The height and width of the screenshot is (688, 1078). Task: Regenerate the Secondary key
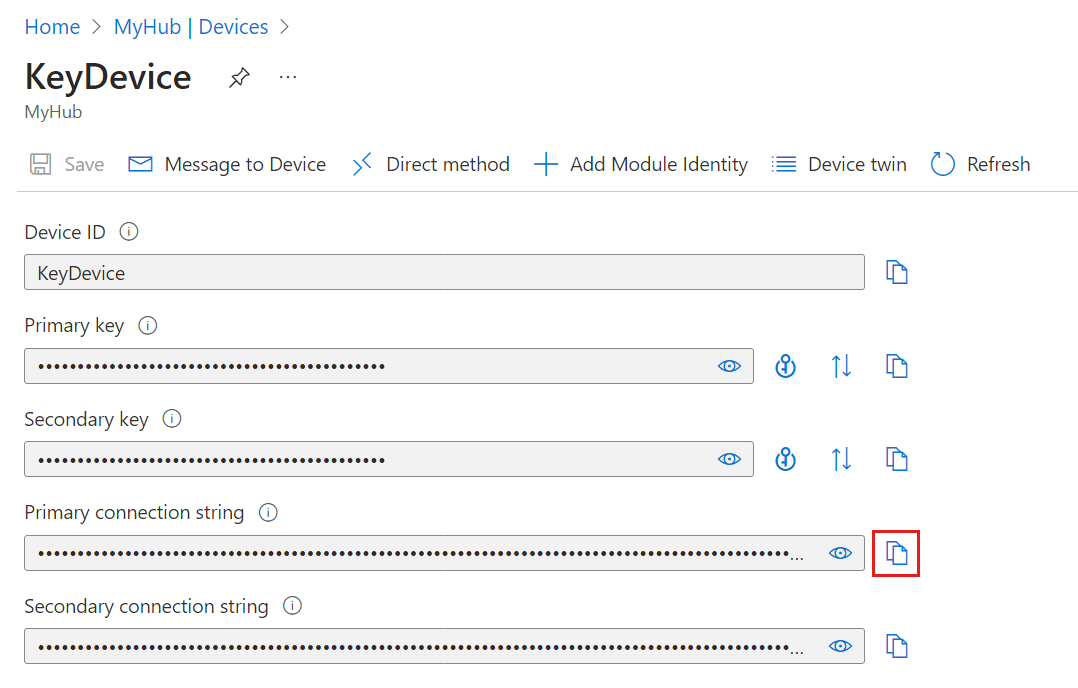(785, 459)
